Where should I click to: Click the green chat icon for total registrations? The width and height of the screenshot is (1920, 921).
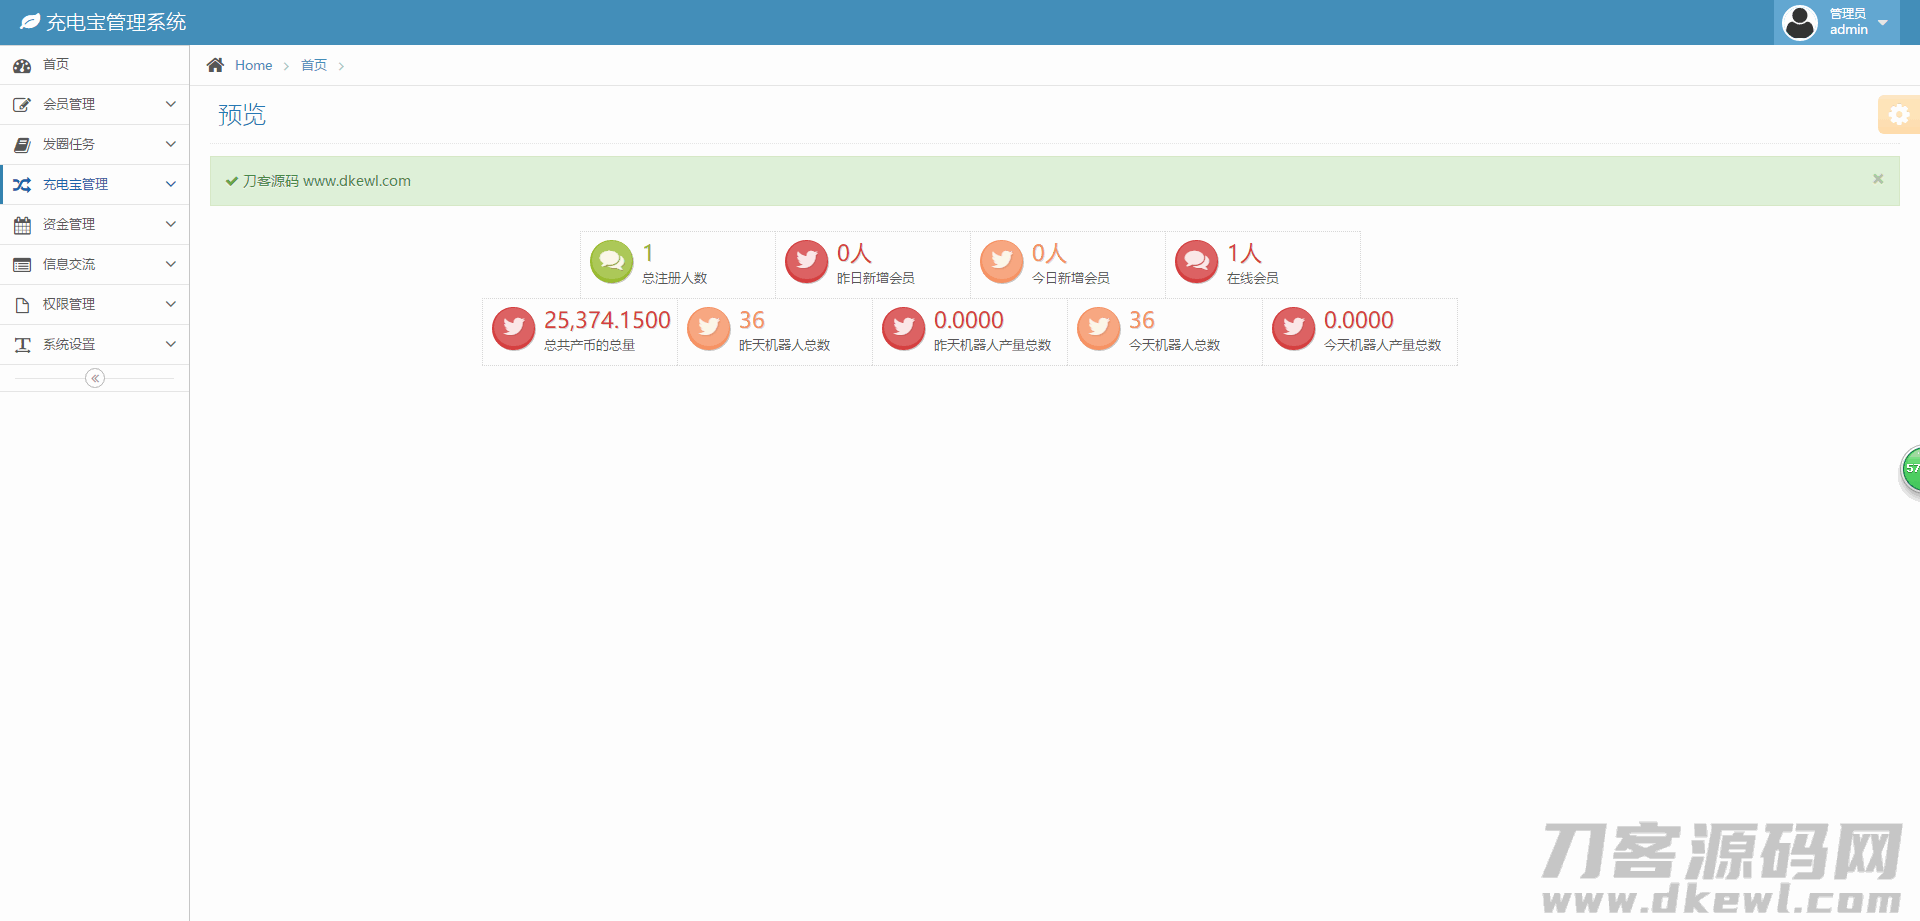(x=611, y=262)
